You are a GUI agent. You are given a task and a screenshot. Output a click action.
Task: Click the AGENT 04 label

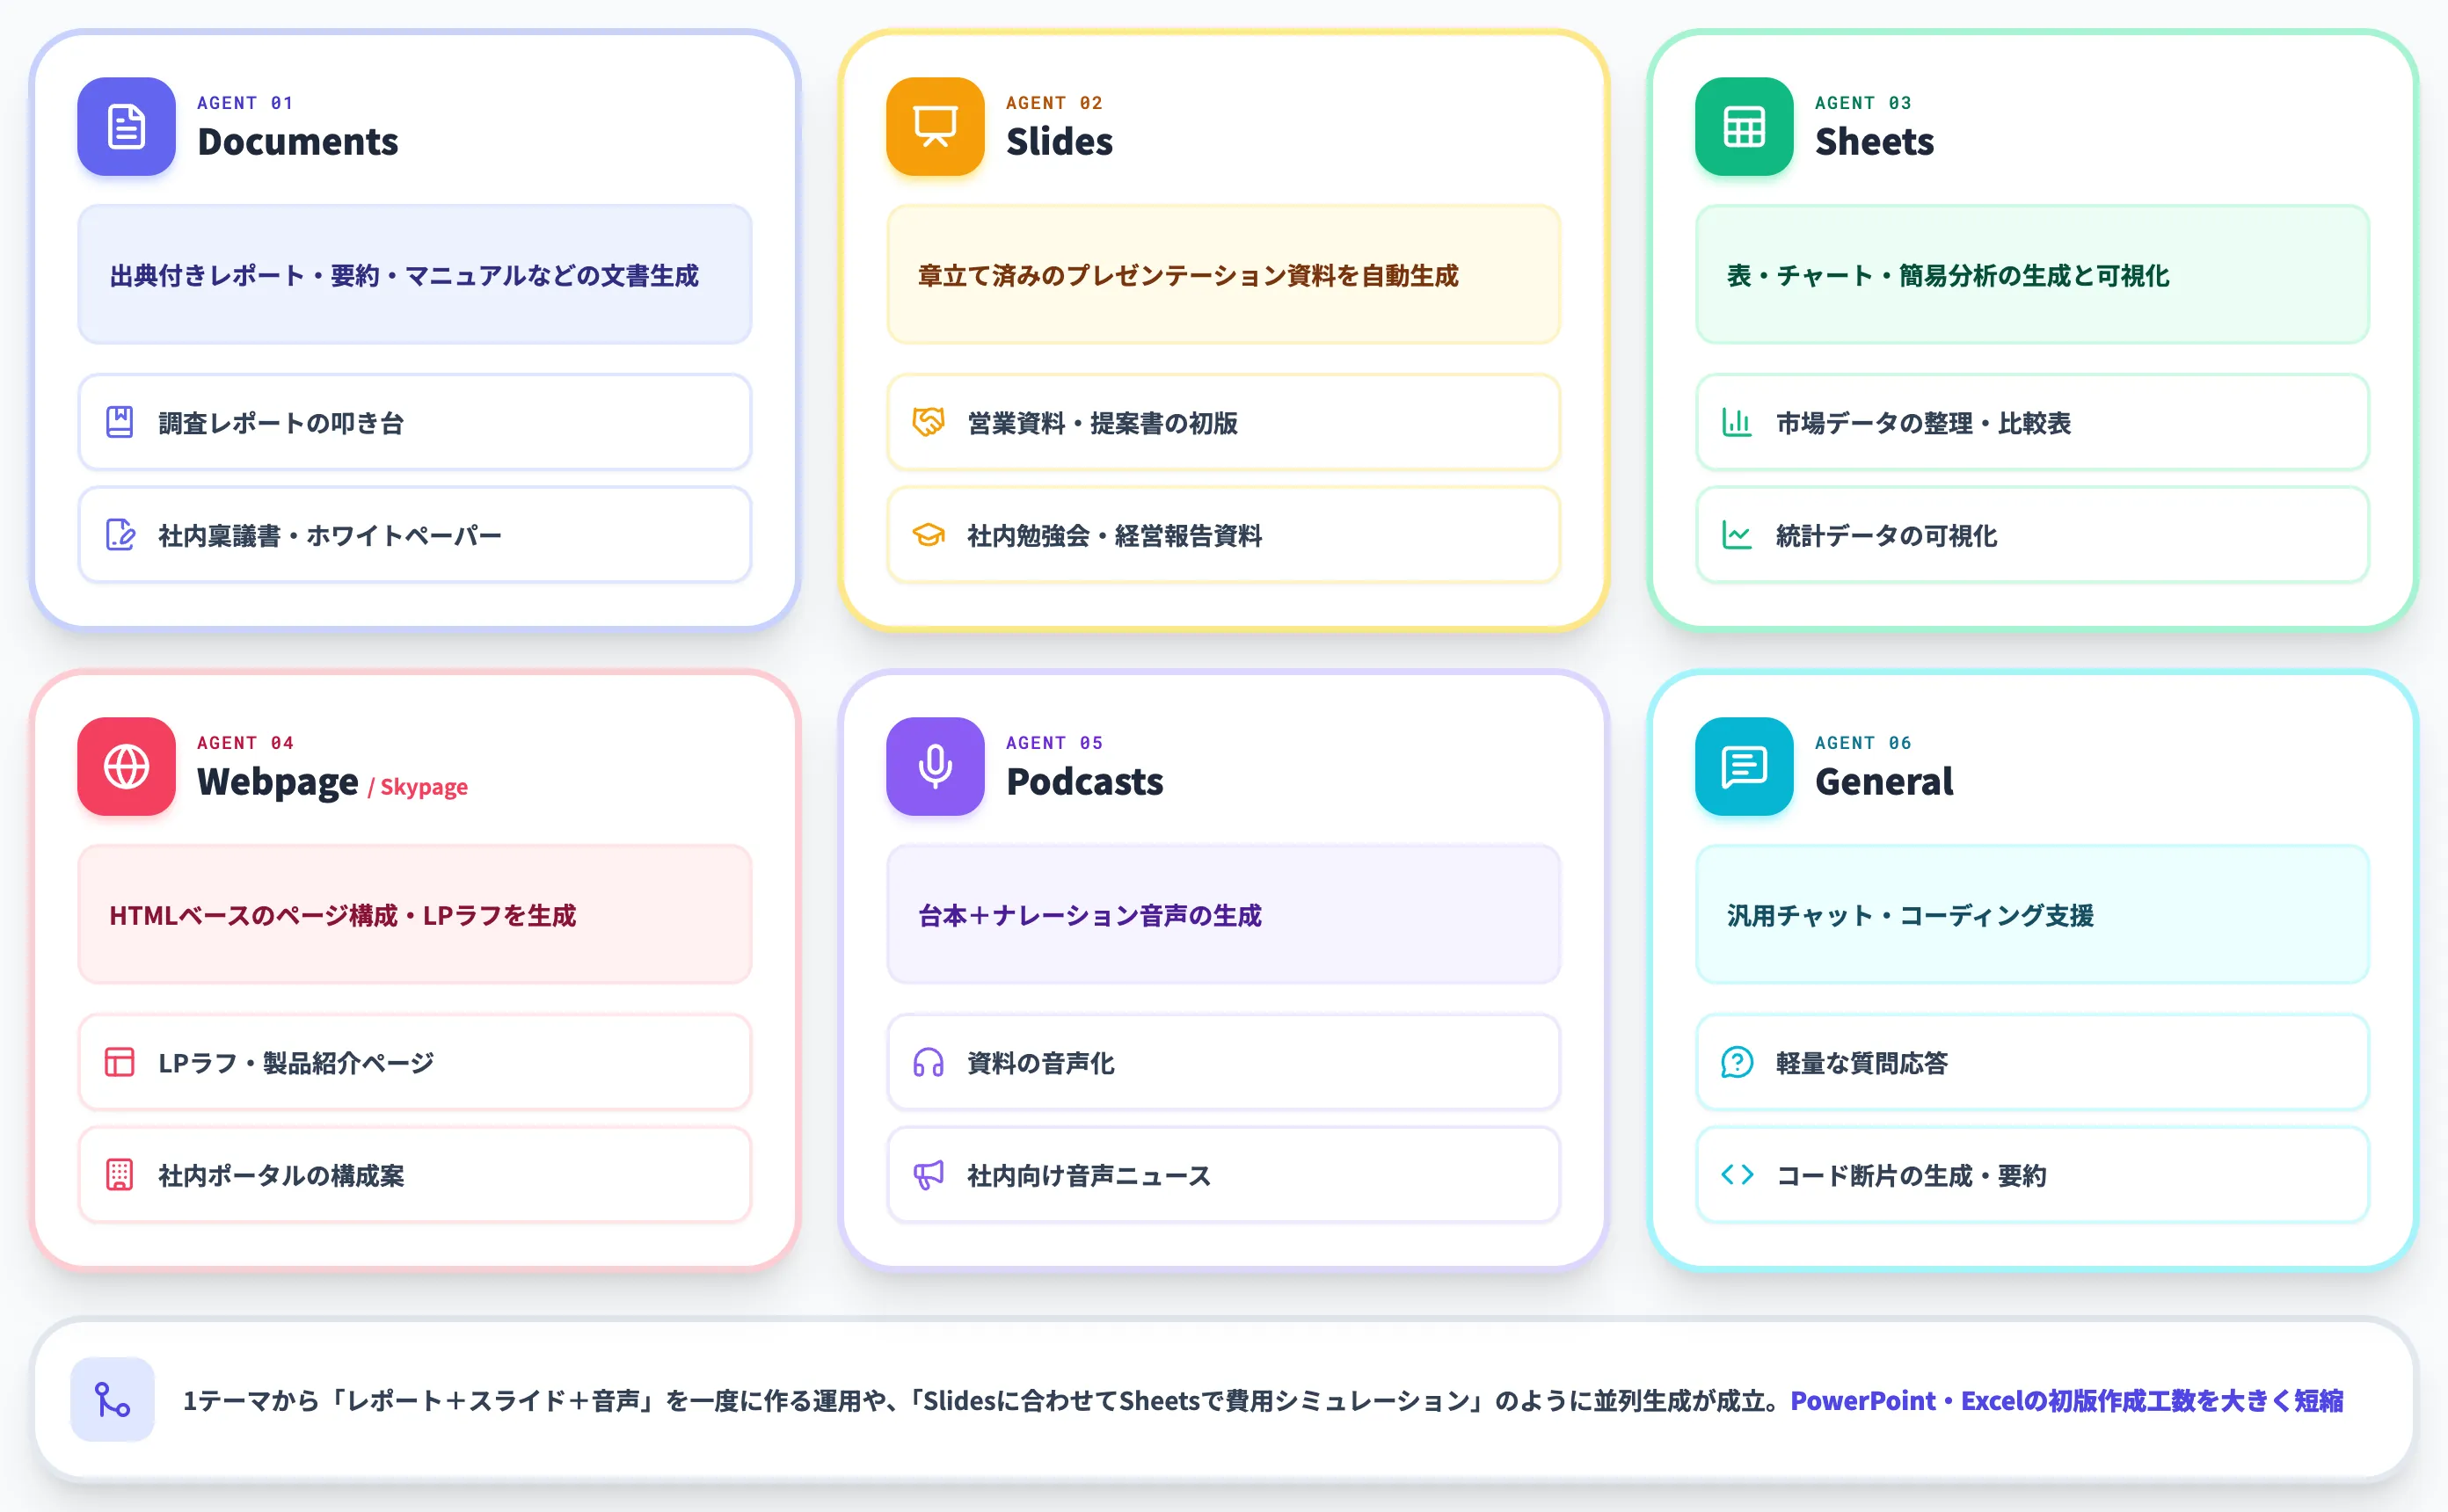pyautogui.click(x=245, y=743)
